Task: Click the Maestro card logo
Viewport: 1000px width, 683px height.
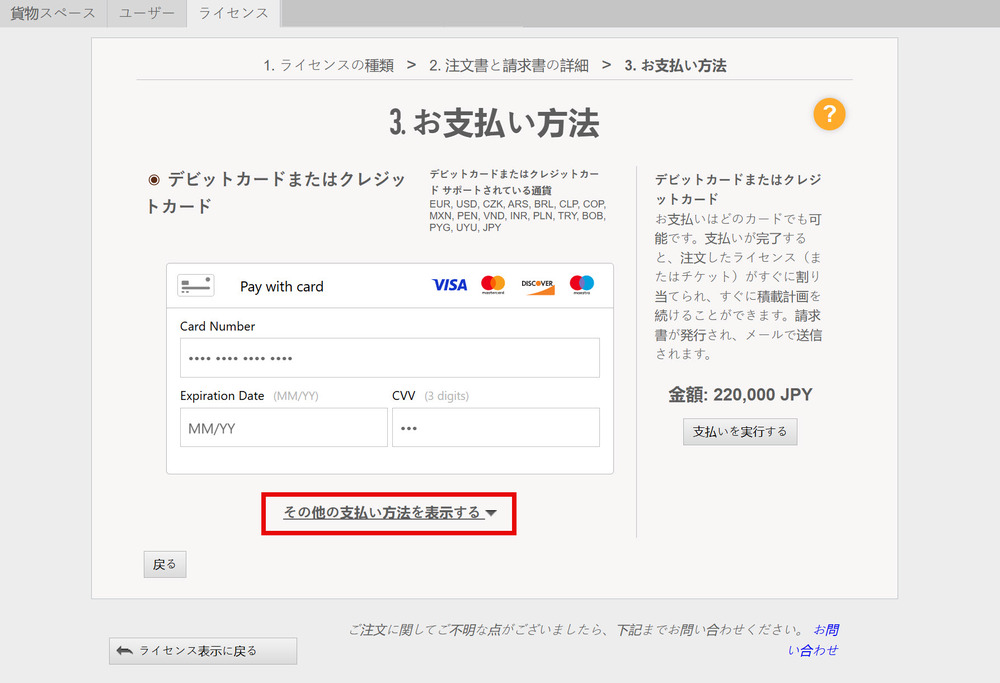Action: [x=582, y=285]
